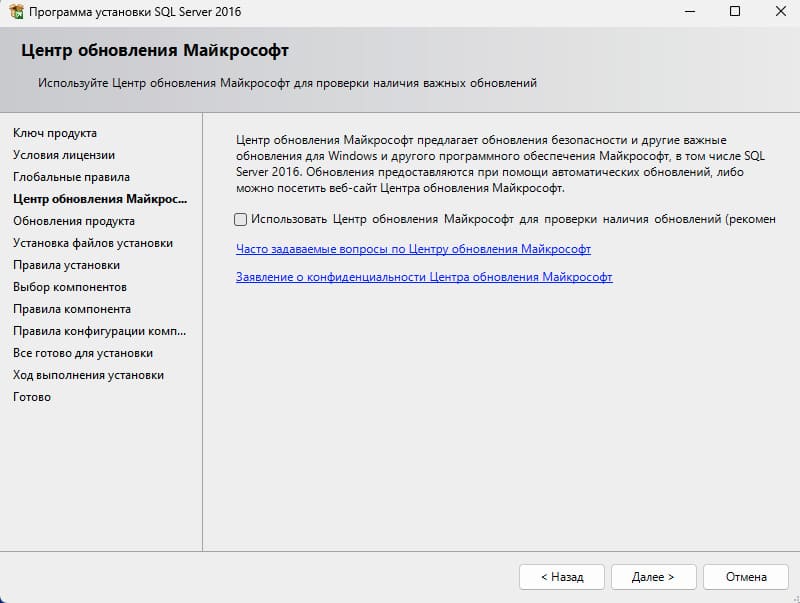800x603 pixels.
Task: Select the "Установка файлов установки" step
Action: 93,243
